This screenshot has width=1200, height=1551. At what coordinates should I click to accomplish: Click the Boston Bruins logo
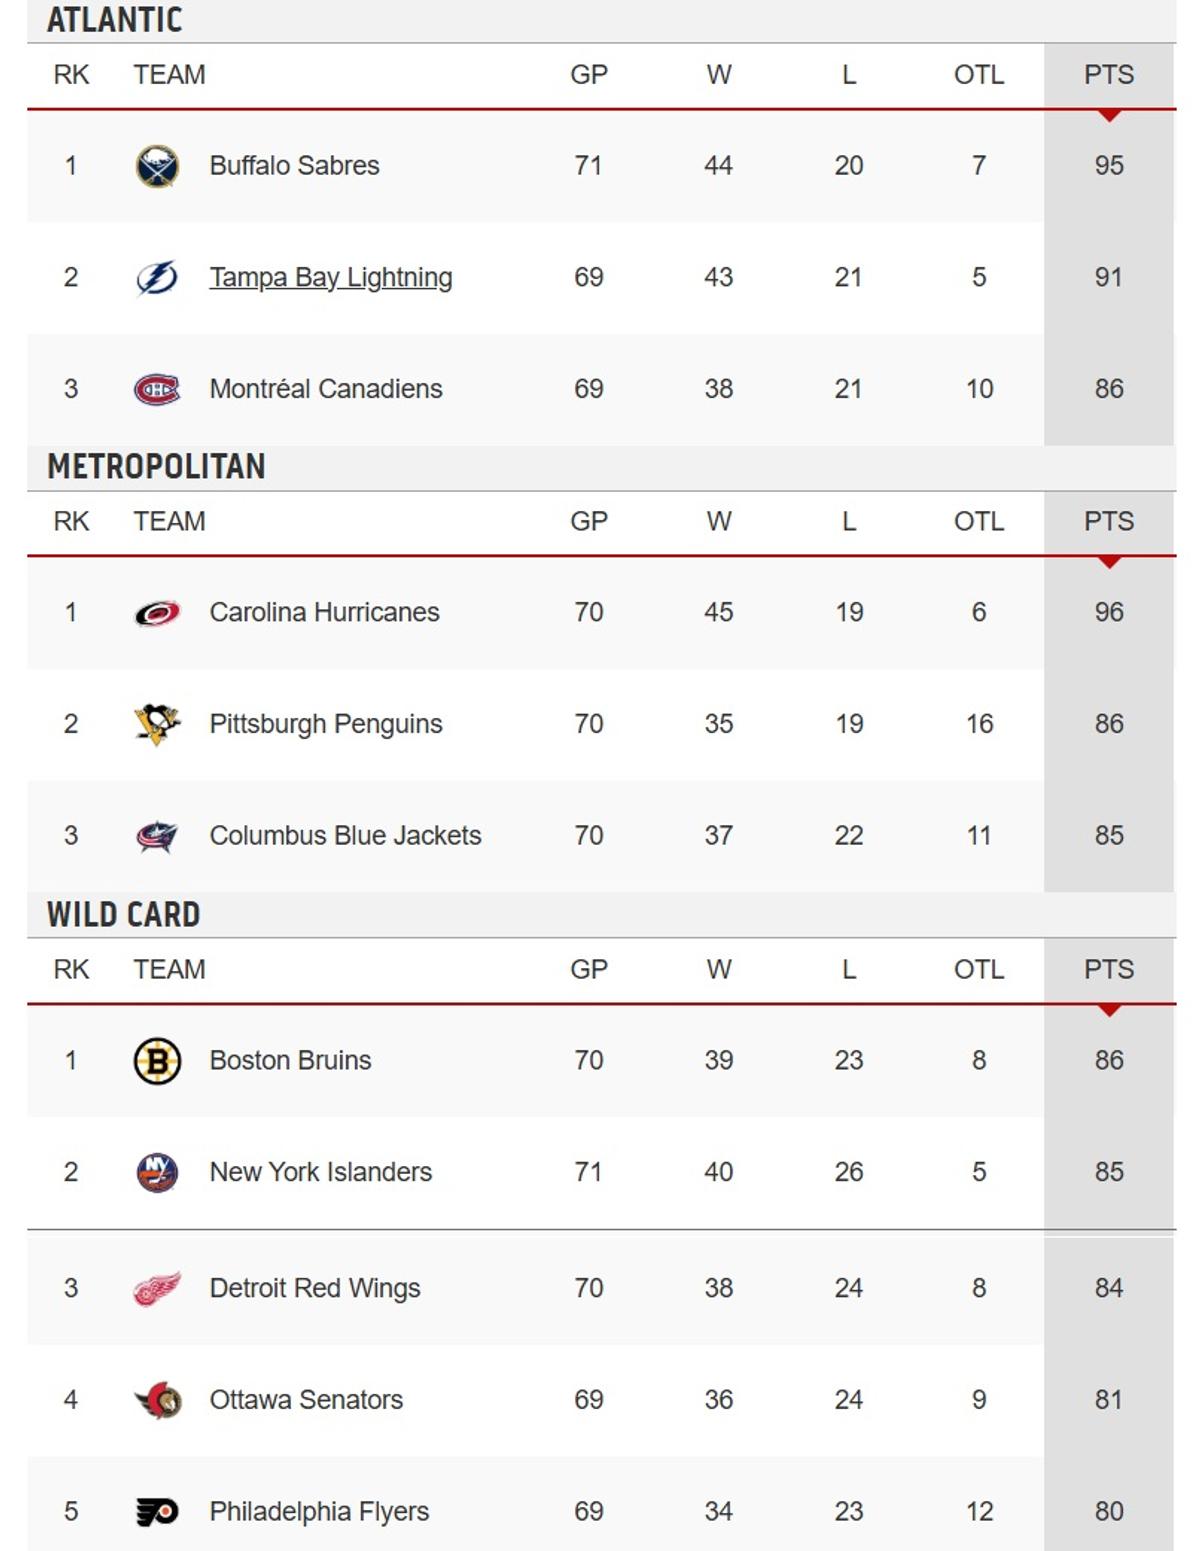(157, 1060)
